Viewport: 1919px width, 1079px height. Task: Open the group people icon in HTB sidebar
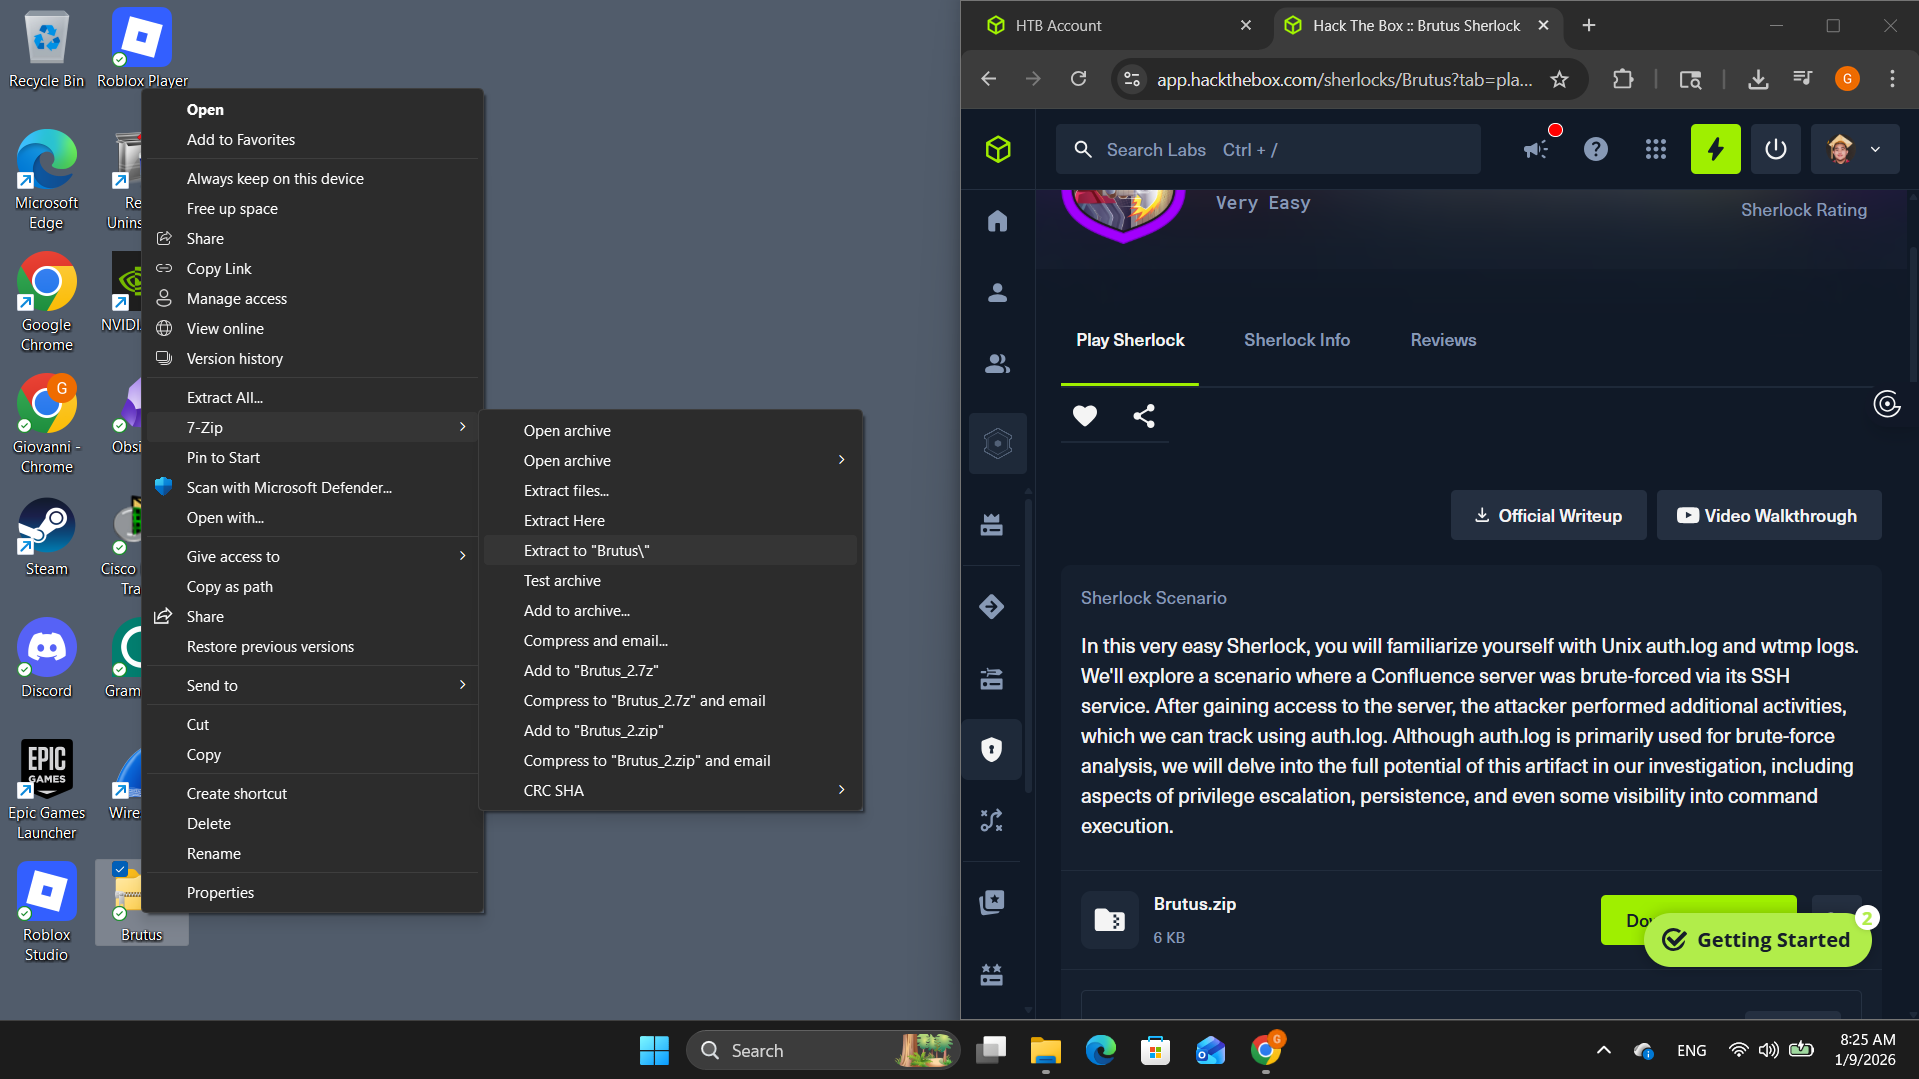(998, 364)
